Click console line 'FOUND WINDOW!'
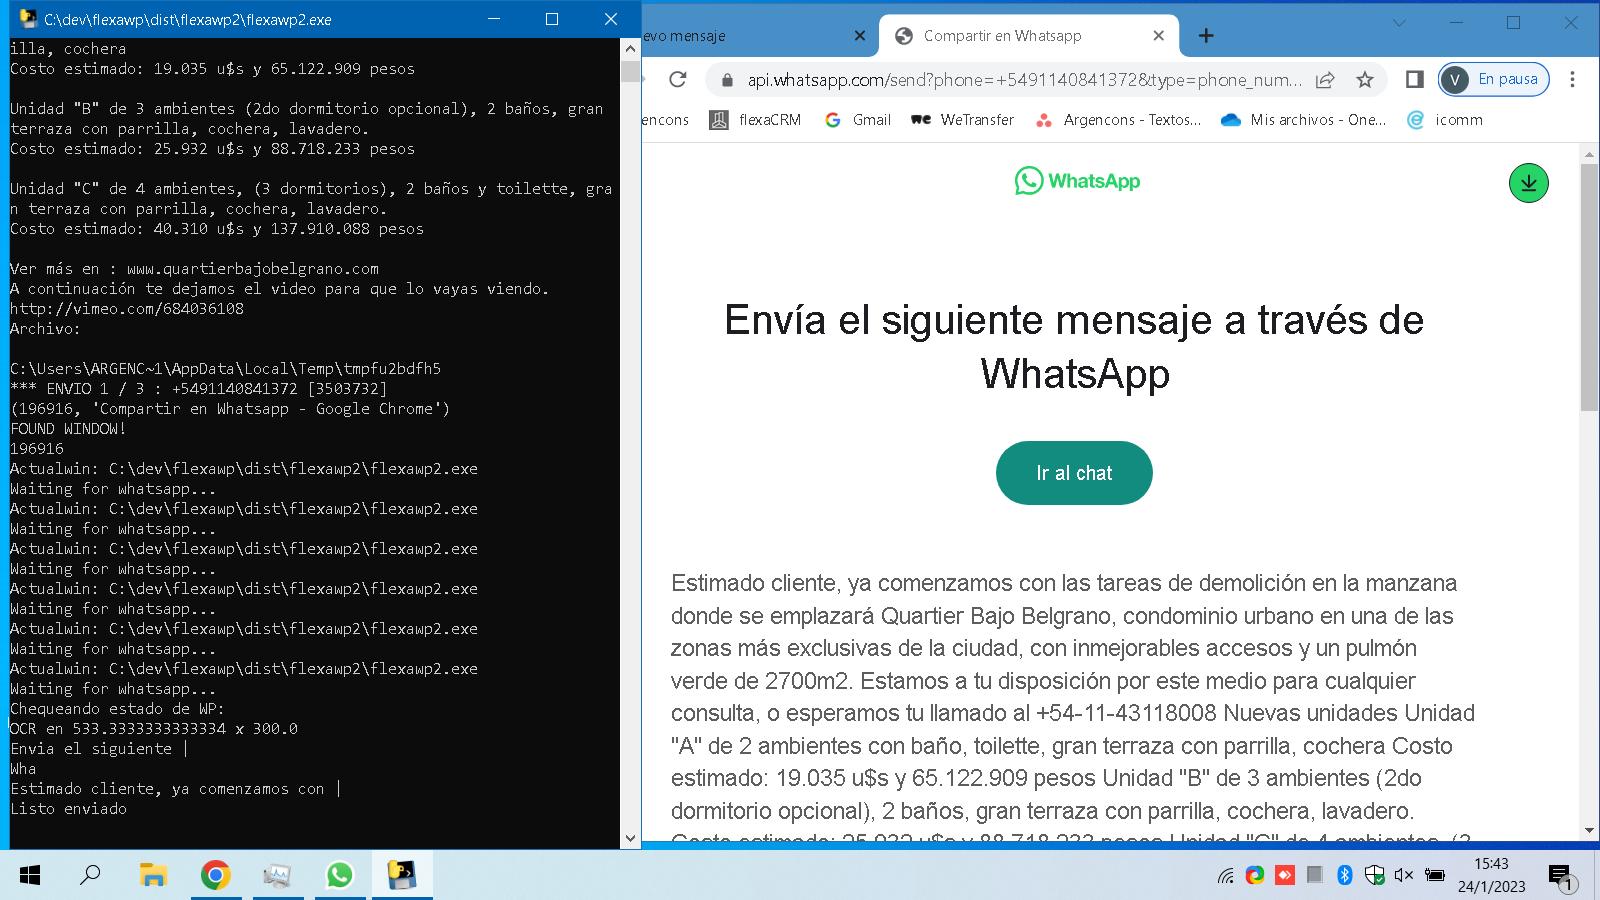Image resolution: width=1600 pixels, height=900 pixels. pyautogui.click(x=68, y=428)
